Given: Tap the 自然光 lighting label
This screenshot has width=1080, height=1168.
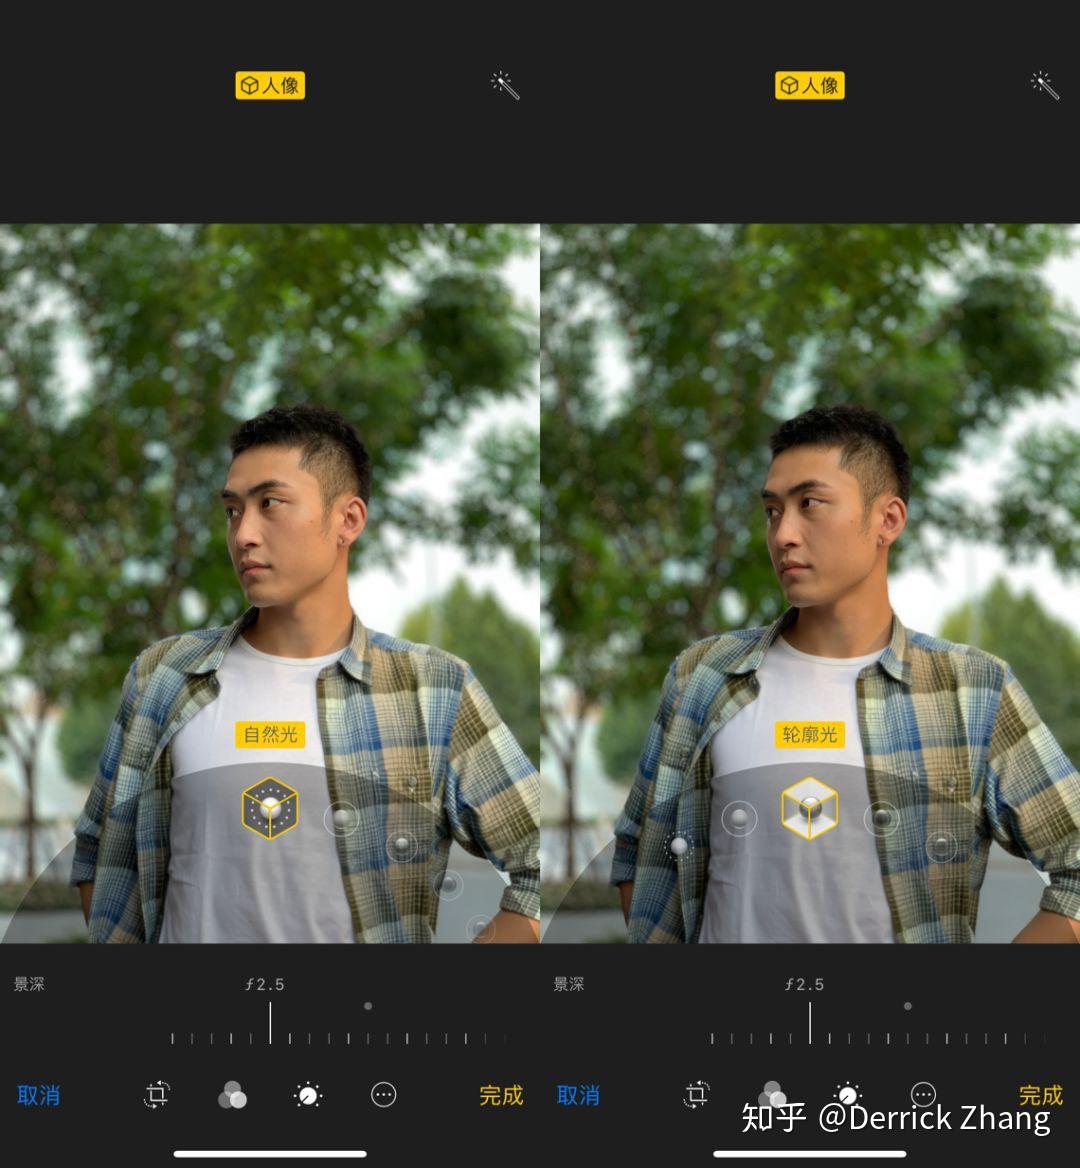Looking at the screenshot, I should [x=270, y=734].
